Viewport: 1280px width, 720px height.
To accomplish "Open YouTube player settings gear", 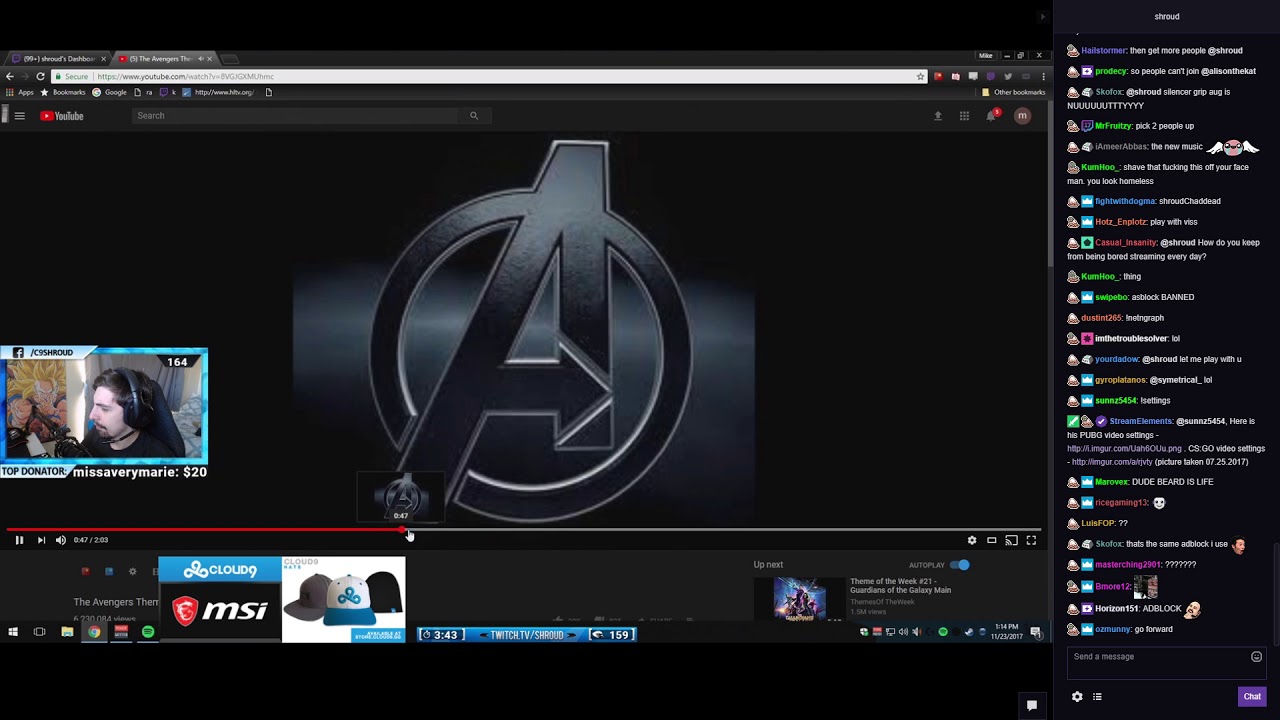I will [972, 540].
